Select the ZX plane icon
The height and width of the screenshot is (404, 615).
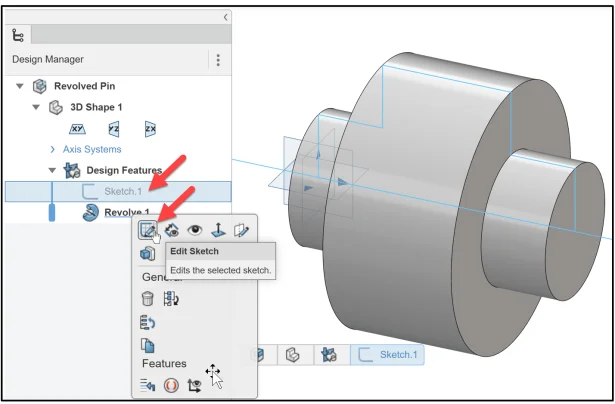pos(150,128)
